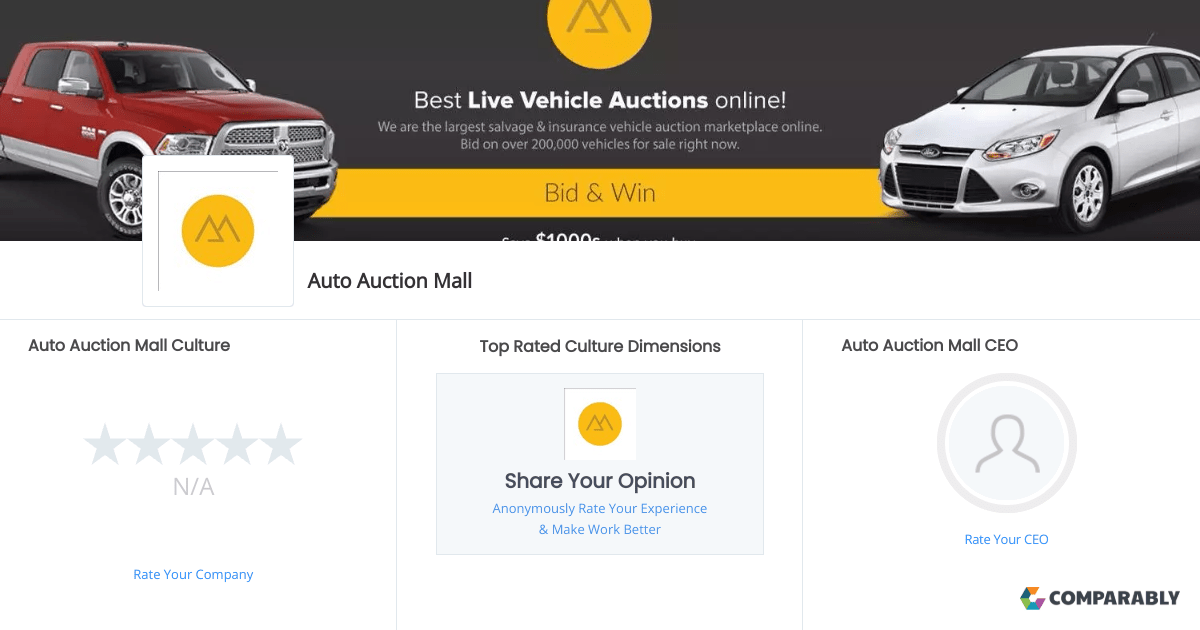This screenshot has height=630, width=1200.
Task: Click Anonymously Rate Your Experience text
Action: (x=600, y=508)
